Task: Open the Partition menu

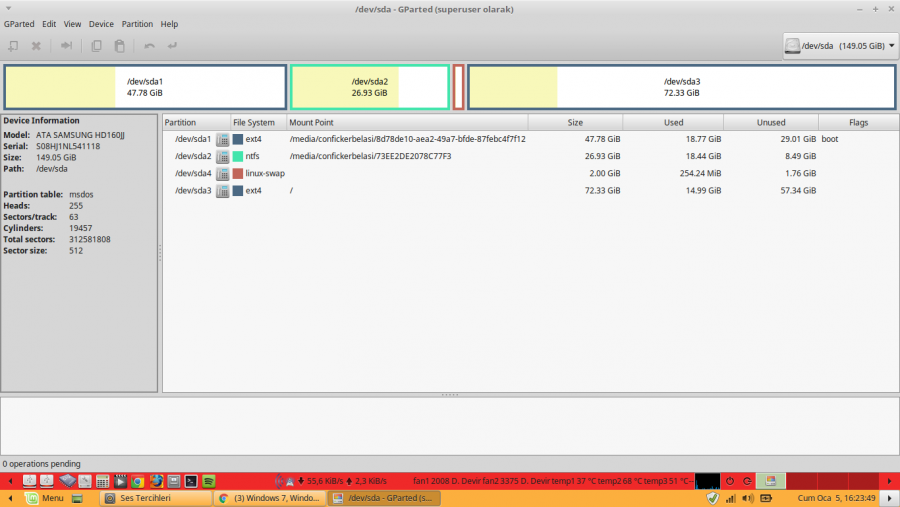Action: (137, 24)
